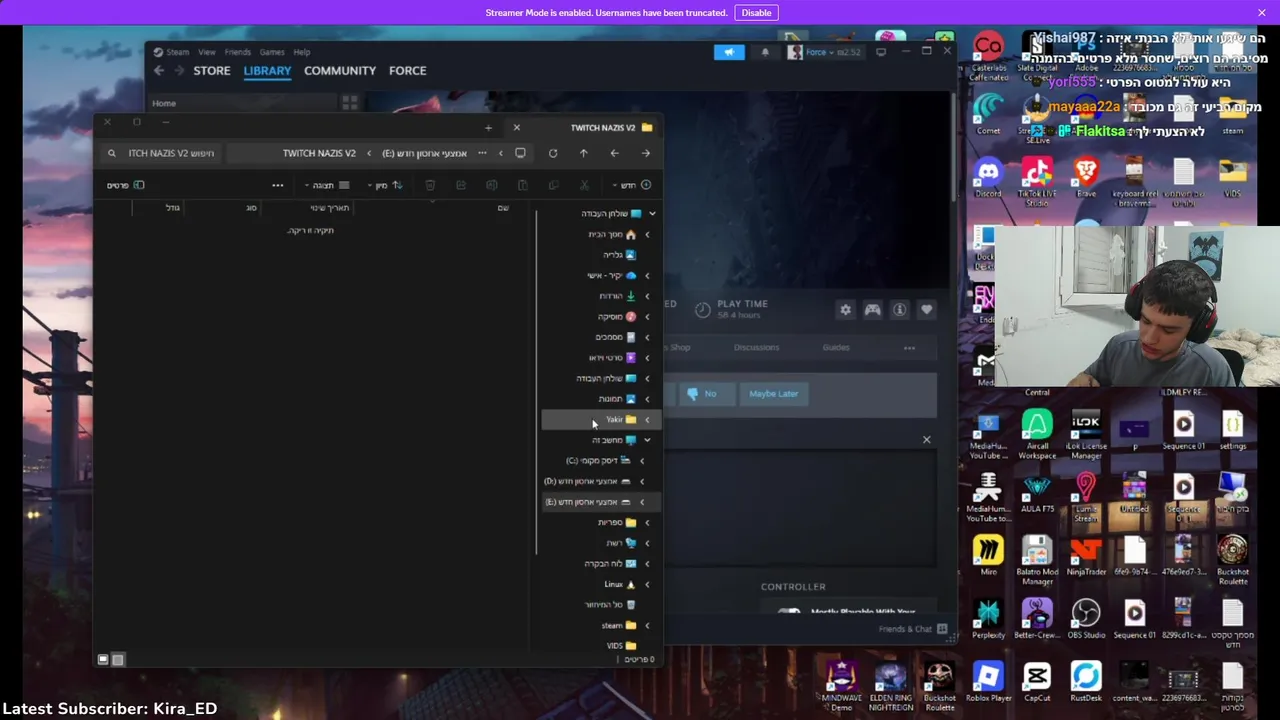This screenshot has width=1280, height=720.
Task: Open the Discussions tab on Steam game page
Action: [x=756, y=347]
